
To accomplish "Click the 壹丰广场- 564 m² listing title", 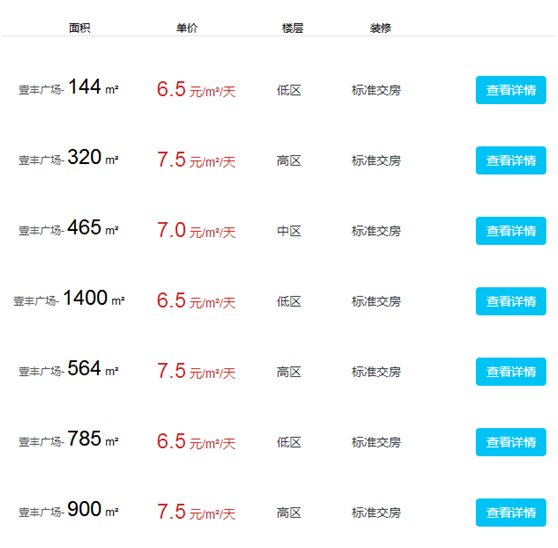I will [68, 369].
